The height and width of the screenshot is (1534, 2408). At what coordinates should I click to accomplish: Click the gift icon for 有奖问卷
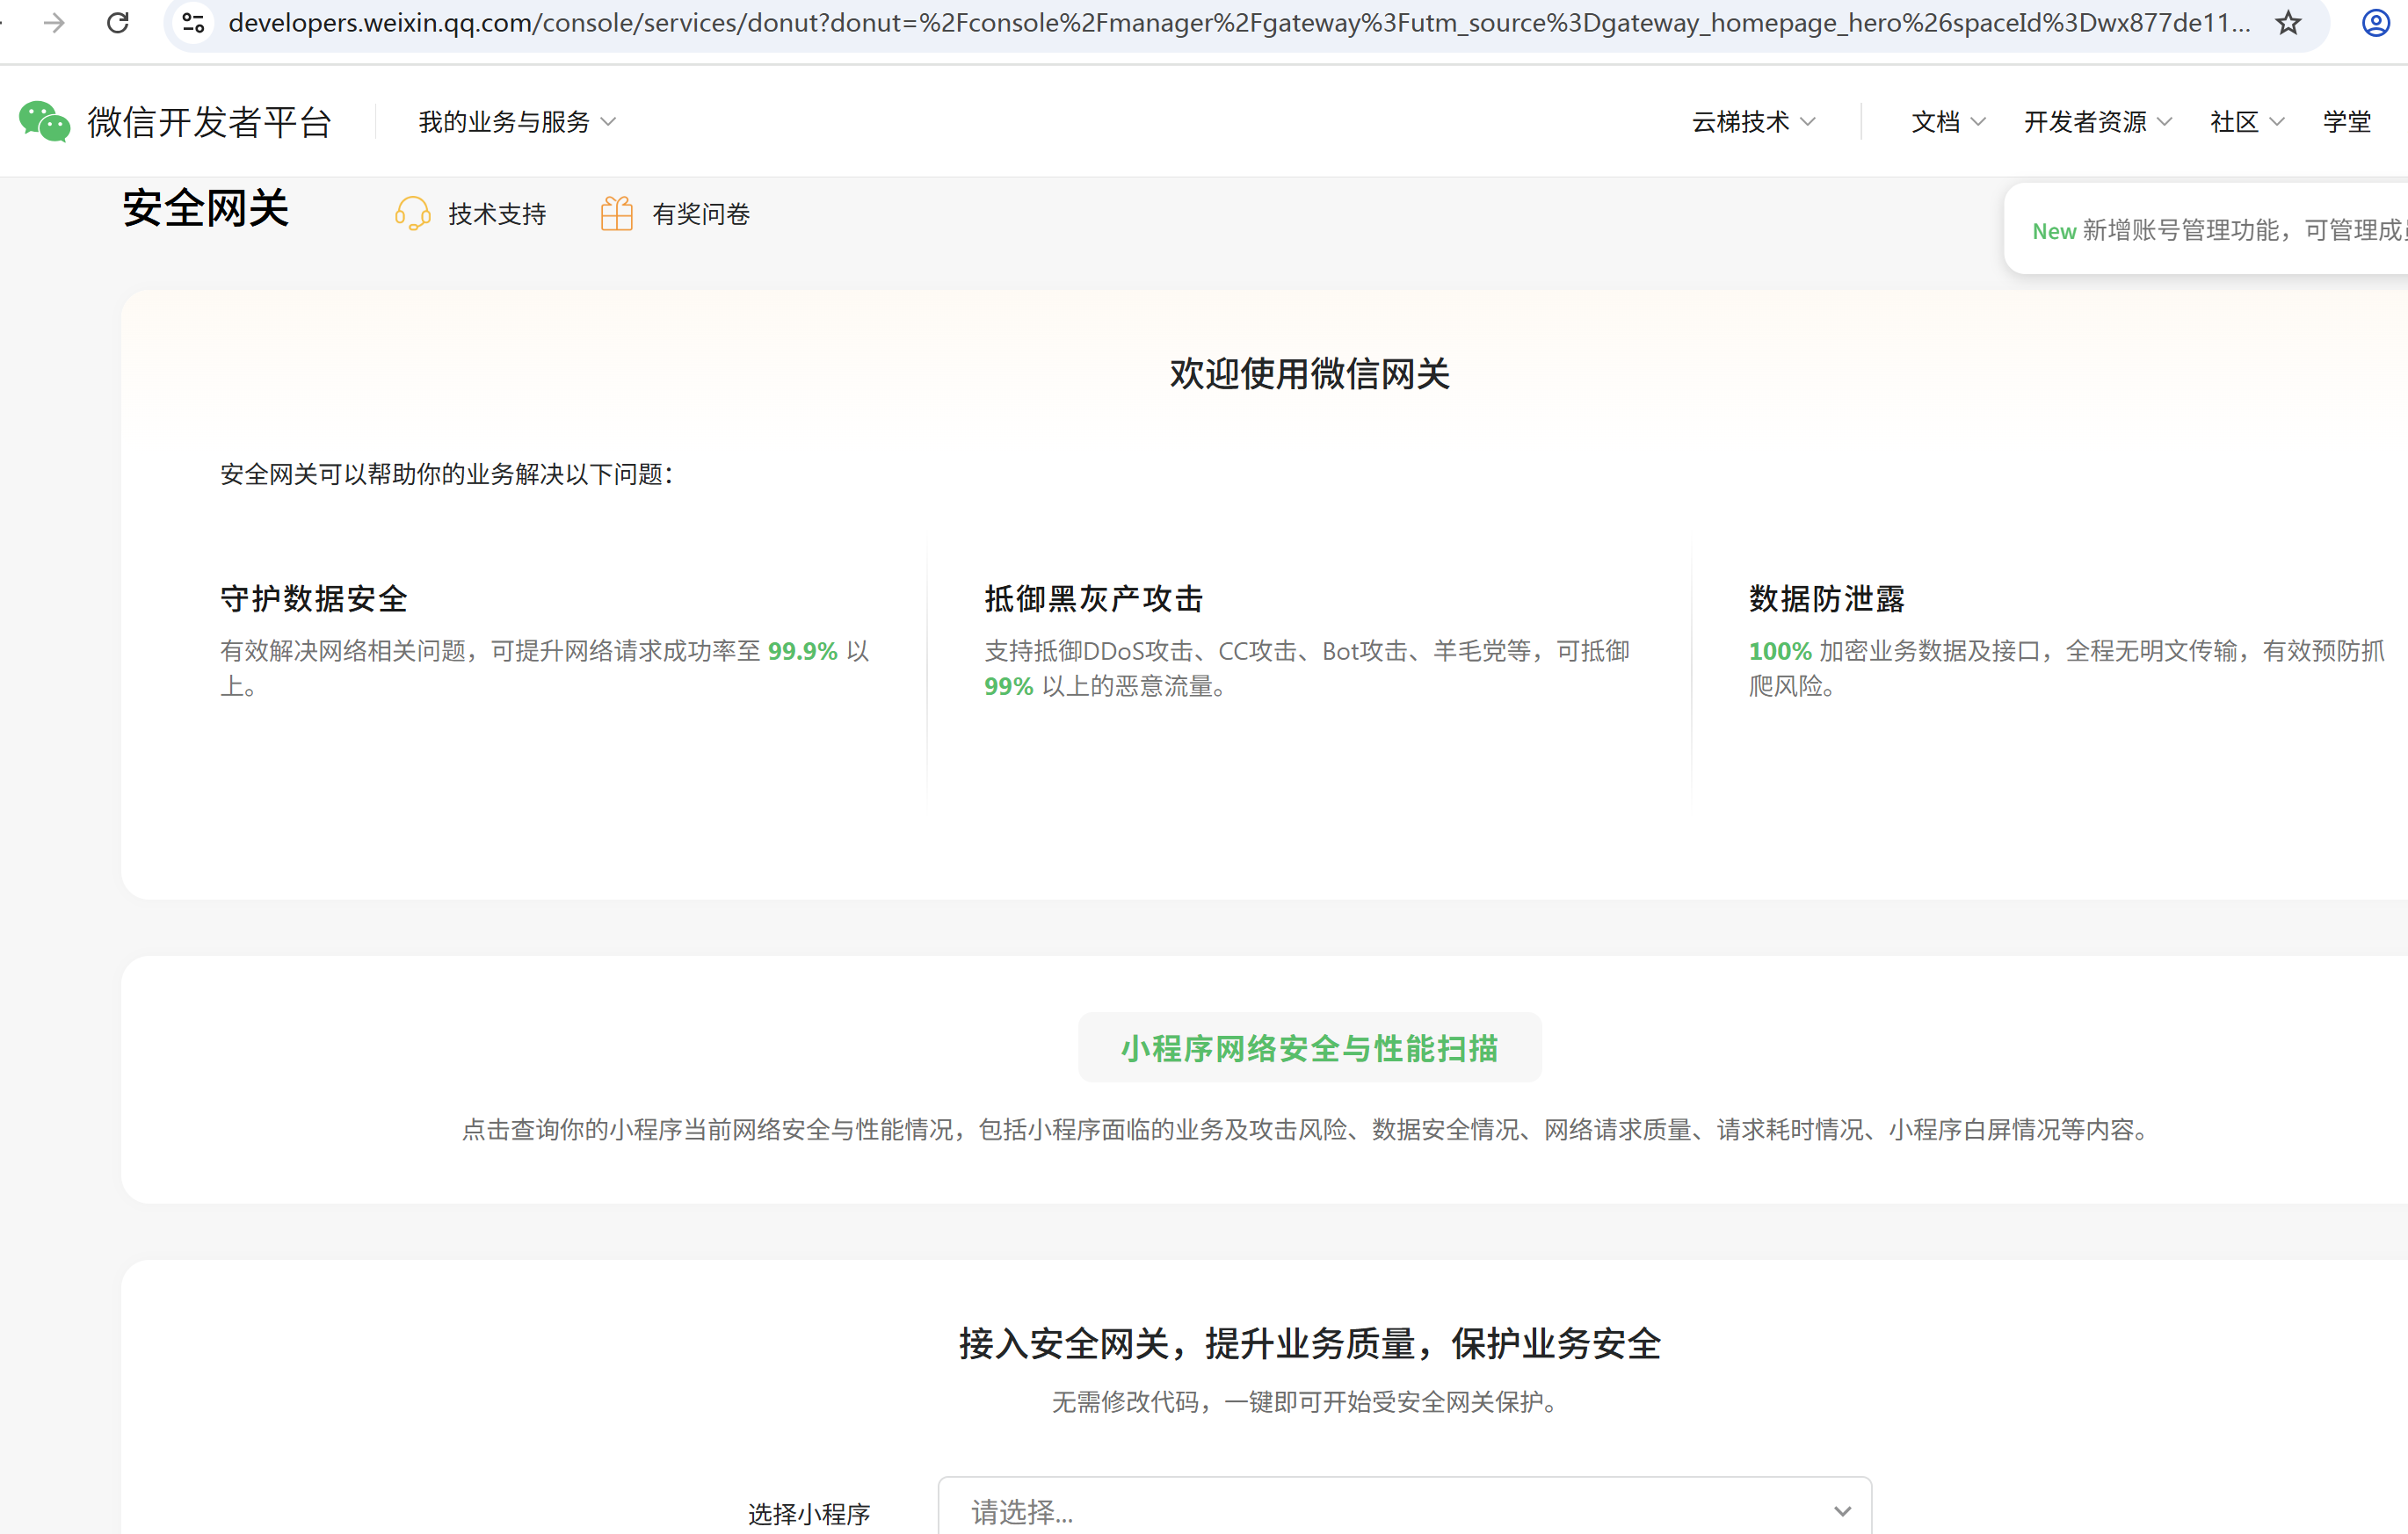pyautogui.click(x=616, y=213)
